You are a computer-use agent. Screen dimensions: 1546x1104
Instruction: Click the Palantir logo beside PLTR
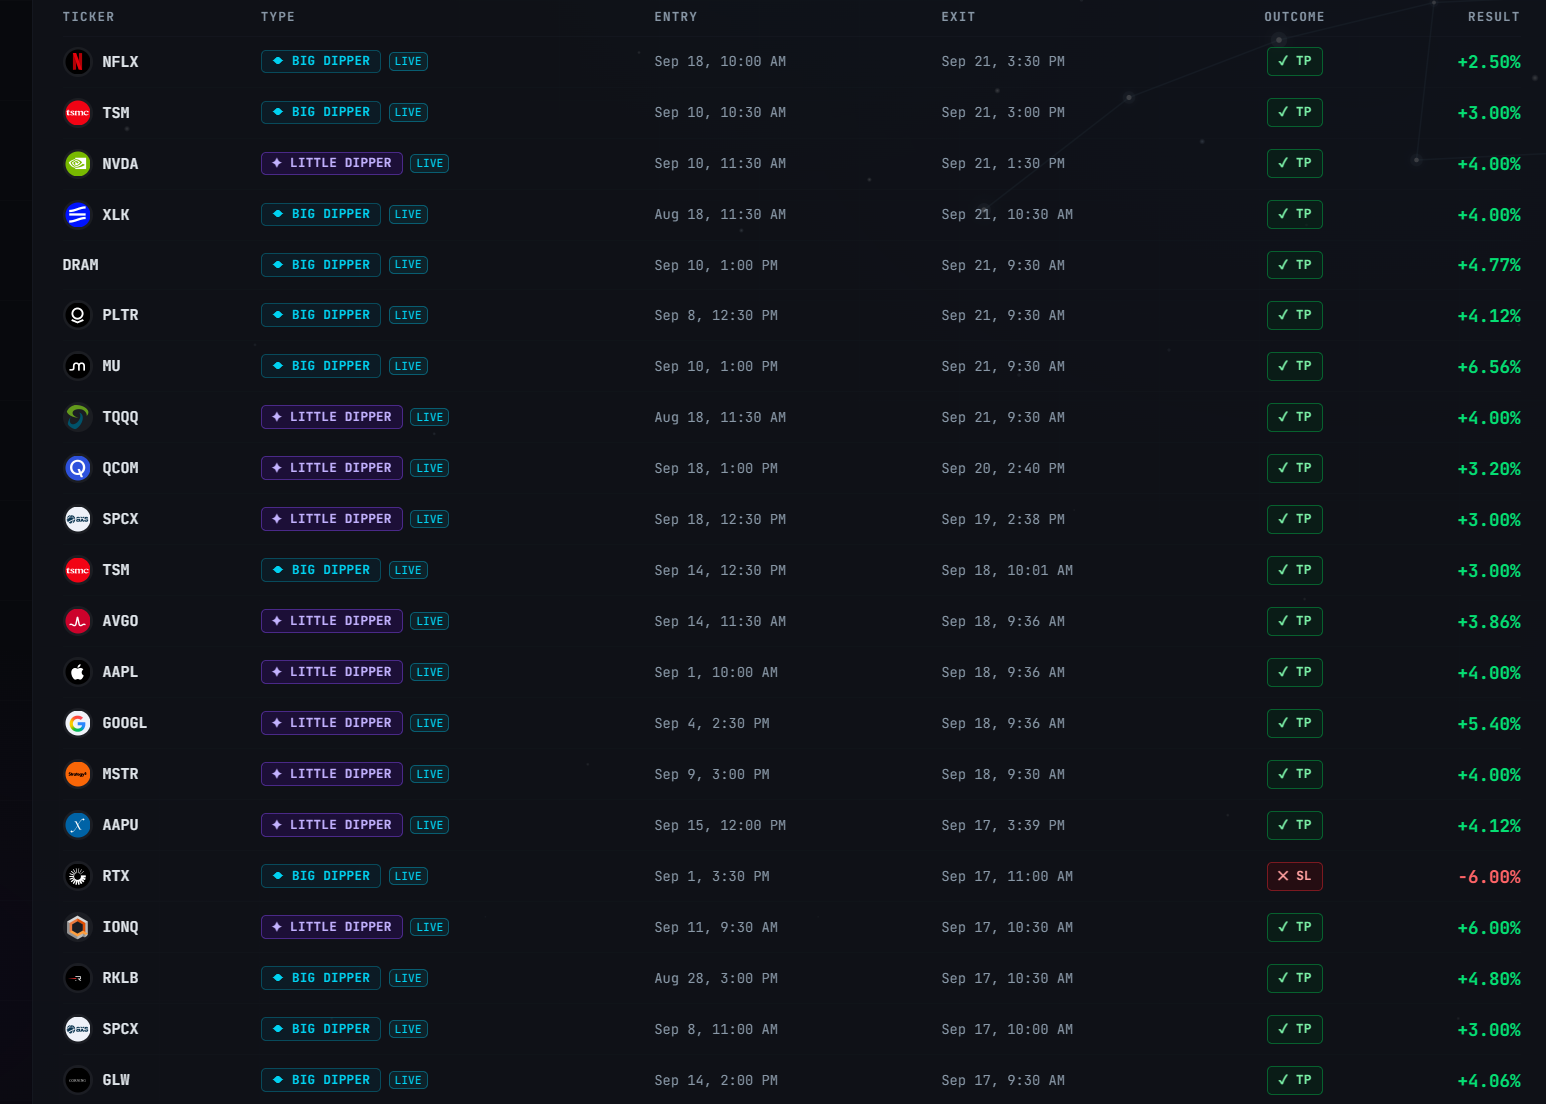click(78, 316)
